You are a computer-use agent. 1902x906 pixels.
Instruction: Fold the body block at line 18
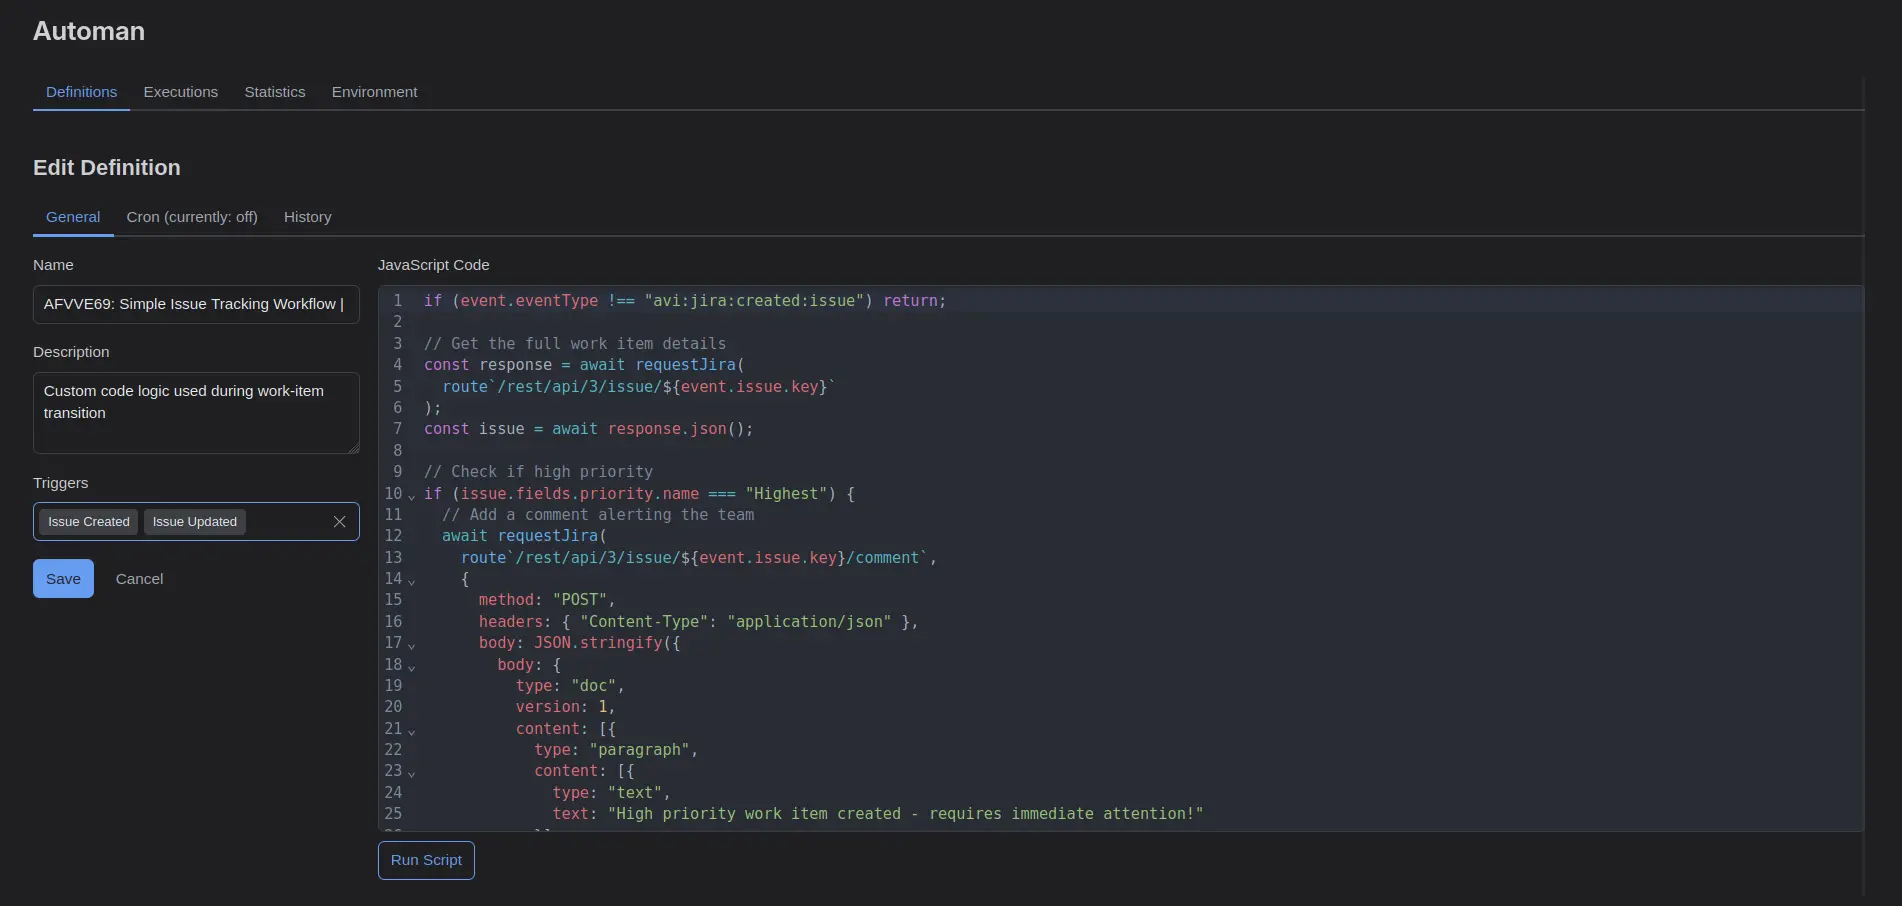411,667
